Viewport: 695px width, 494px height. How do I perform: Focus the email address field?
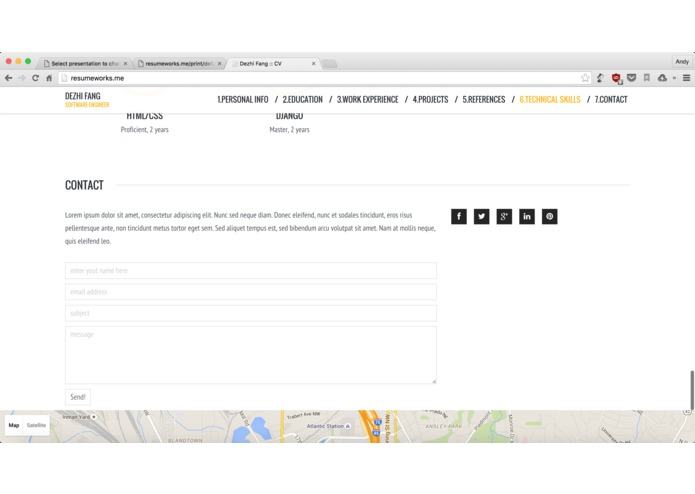click(251, 292)
